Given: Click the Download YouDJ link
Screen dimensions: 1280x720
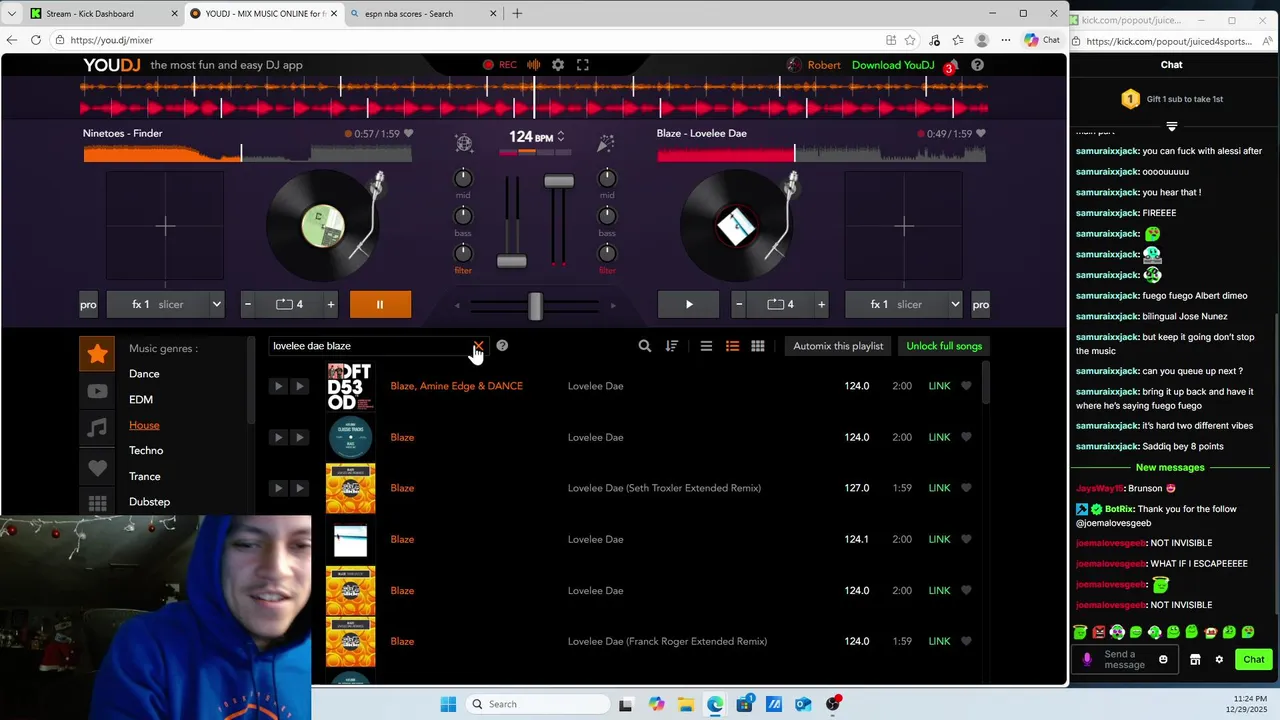Looking at the screenshot, I should click(893, 65).
